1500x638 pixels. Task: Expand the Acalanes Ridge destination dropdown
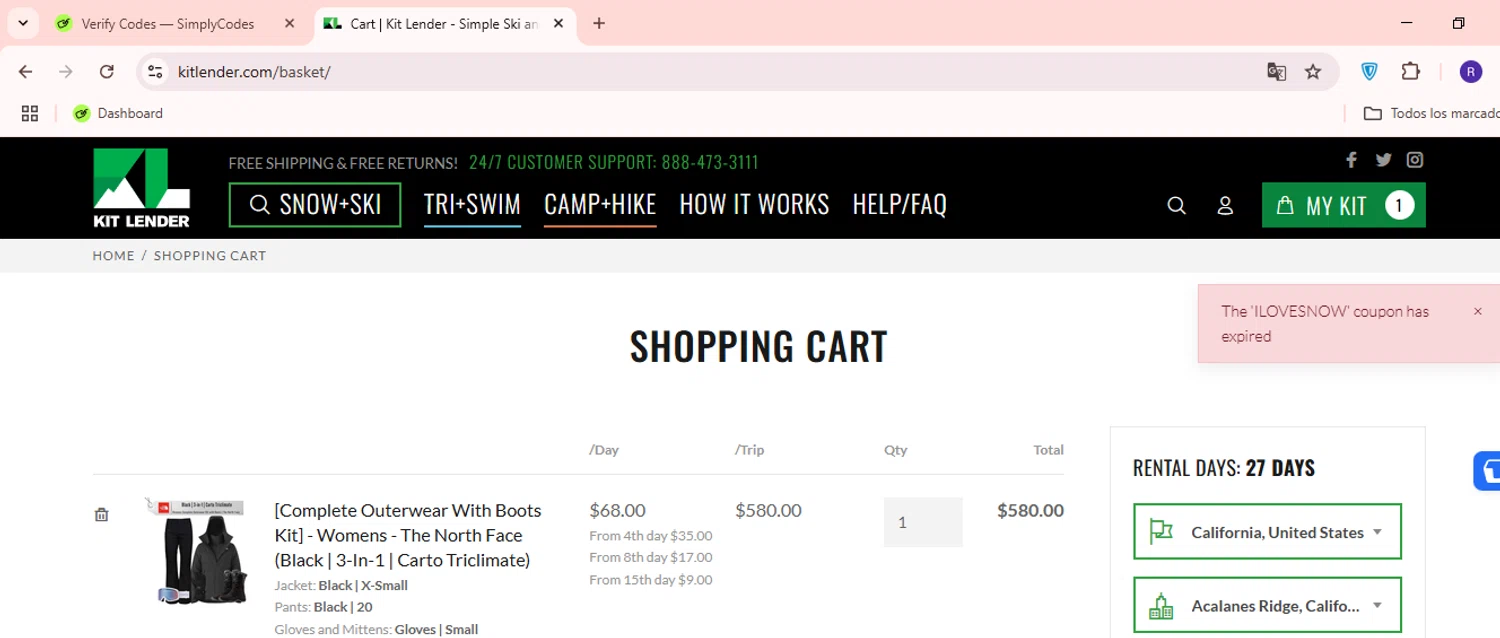1267,606
